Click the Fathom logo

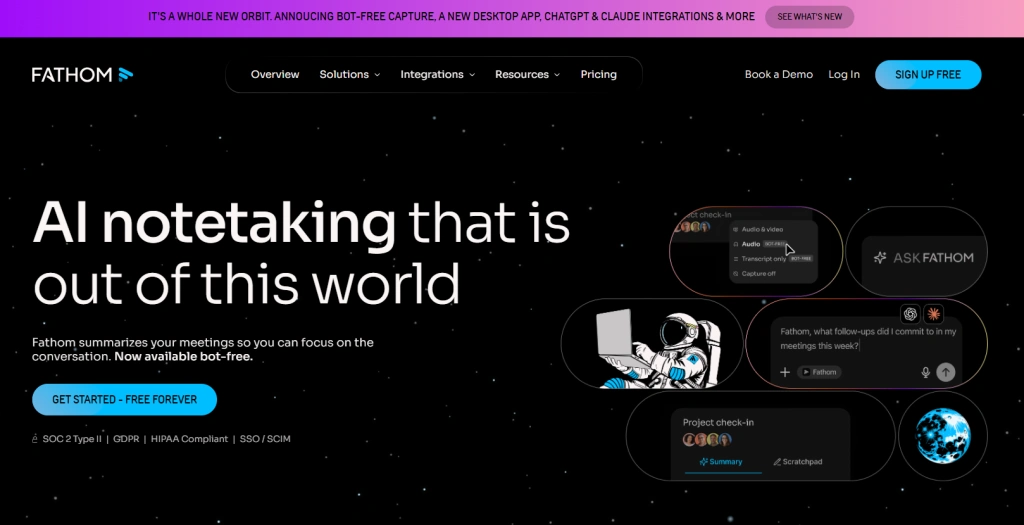pos(82,74)
